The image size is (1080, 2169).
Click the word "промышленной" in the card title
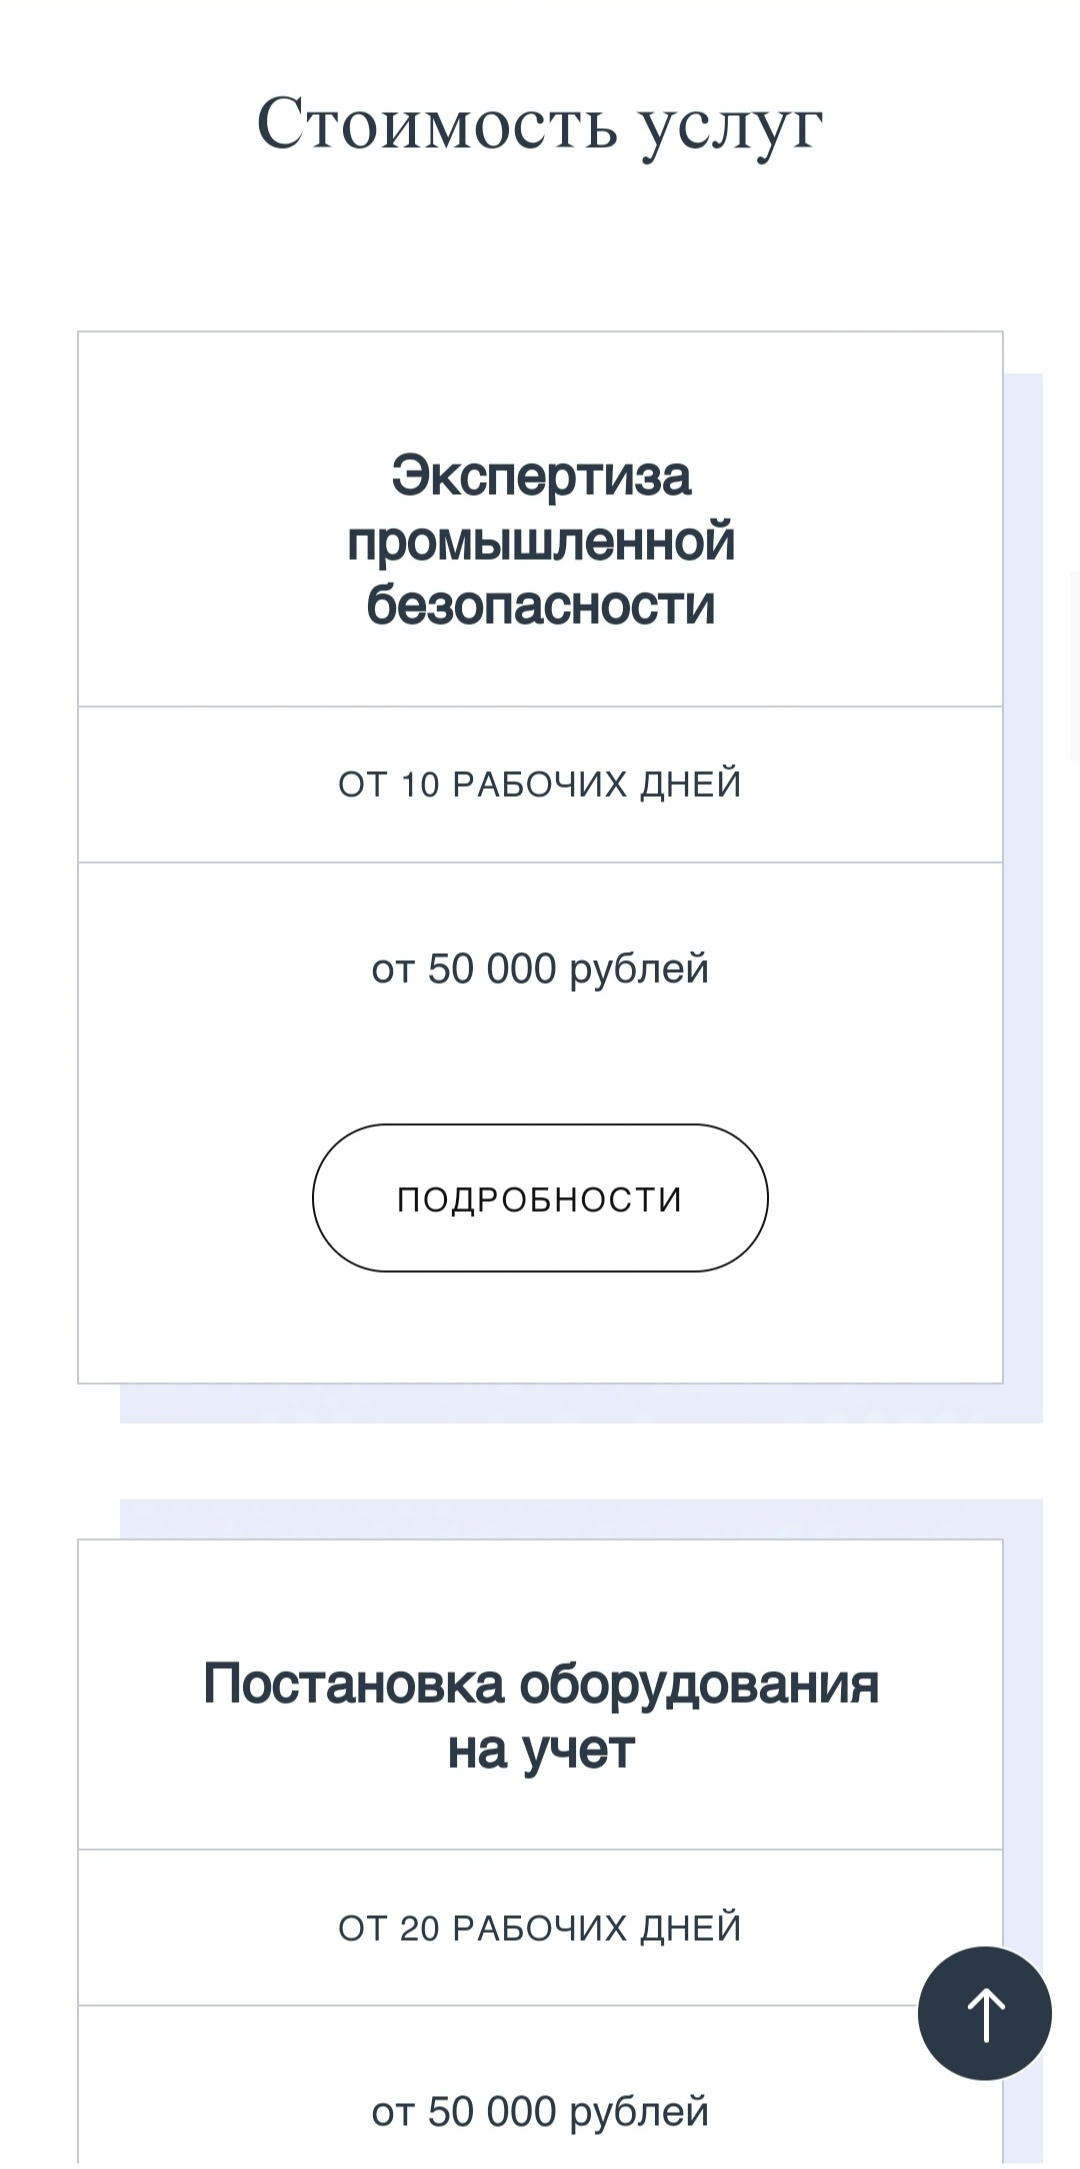540,541
